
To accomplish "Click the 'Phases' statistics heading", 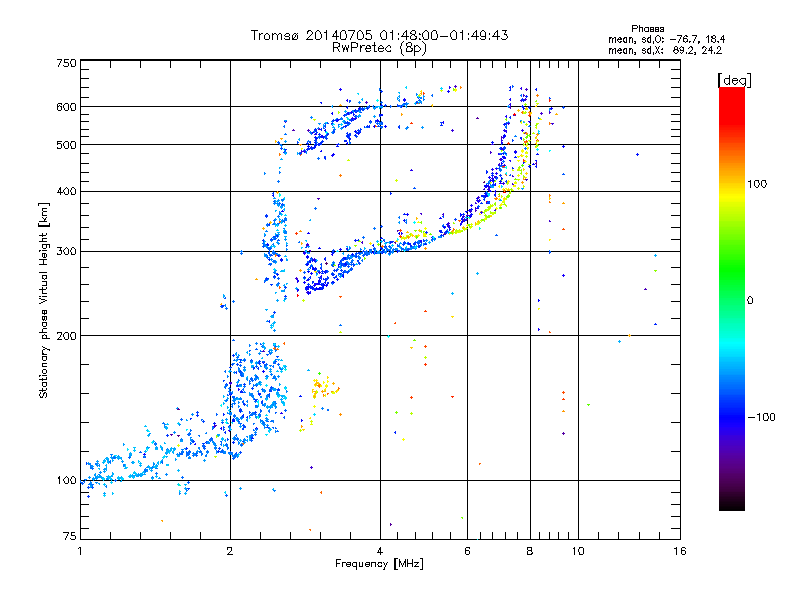I will [647, 29].
